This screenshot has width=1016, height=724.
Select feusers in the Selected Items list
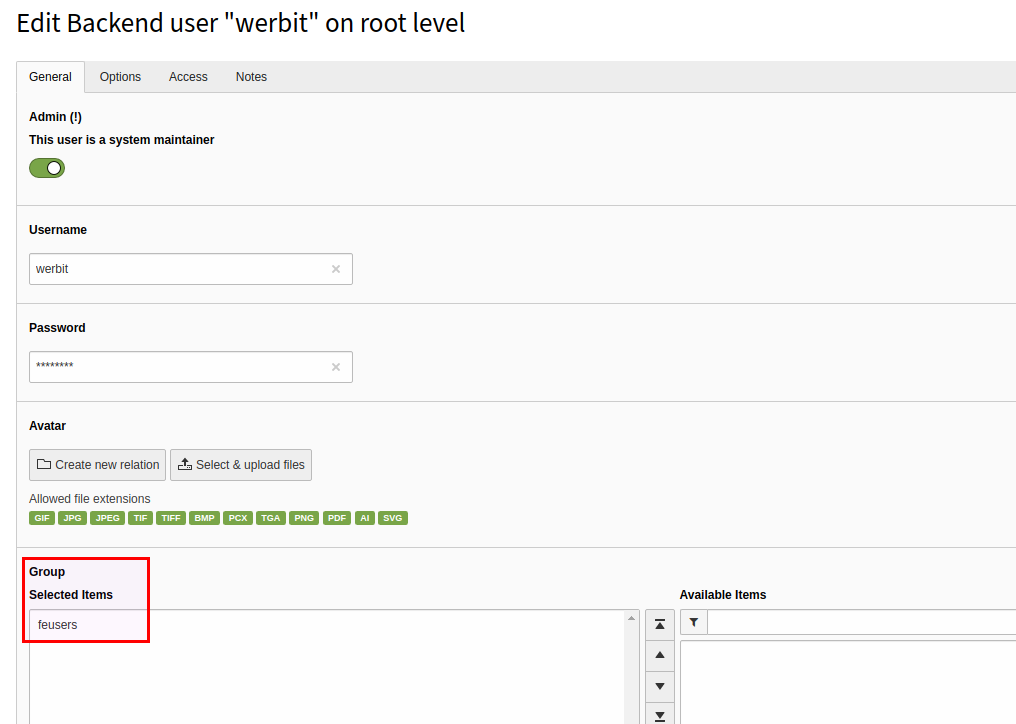tap(58, 625)
